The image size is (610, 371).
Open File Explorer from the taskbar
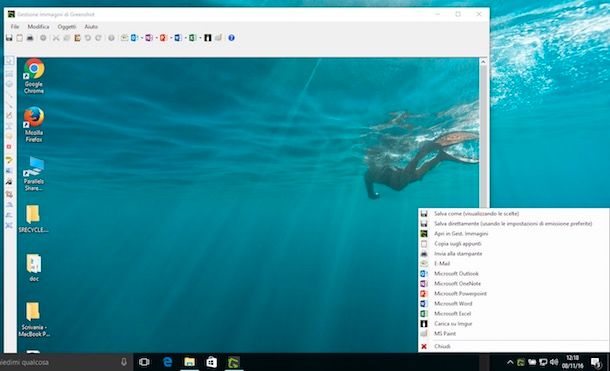pos(189,362)
